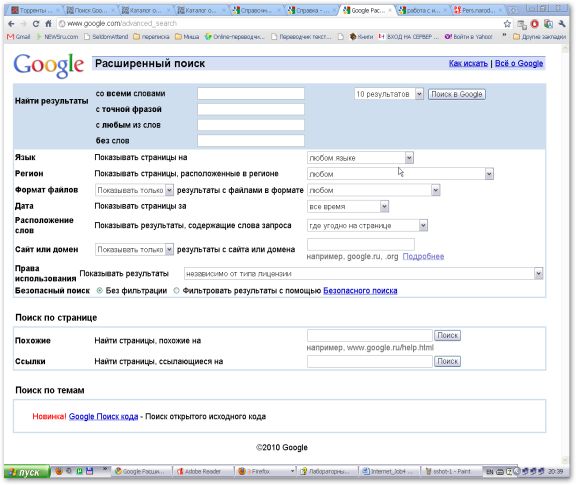Click the extension icon left of the wrench
576x485 pixels.
tap(548, 24)
